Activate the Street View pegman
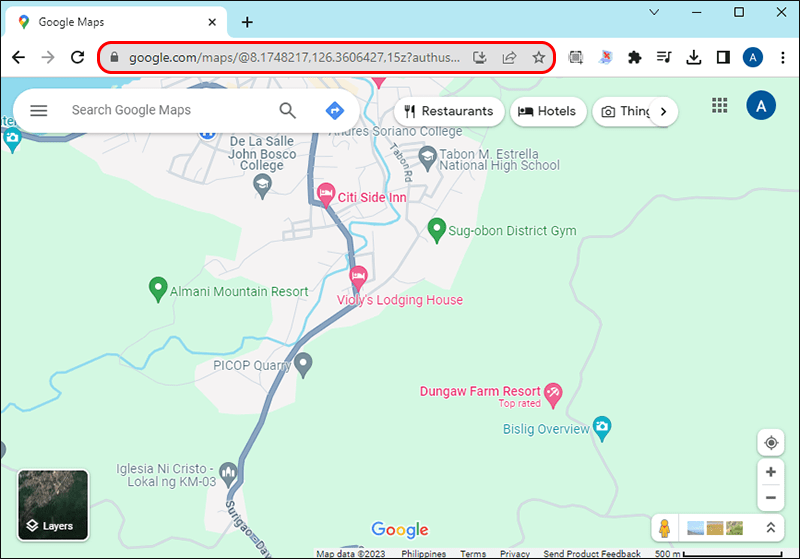This screenshot has width=800, height=559. (664, 528)
